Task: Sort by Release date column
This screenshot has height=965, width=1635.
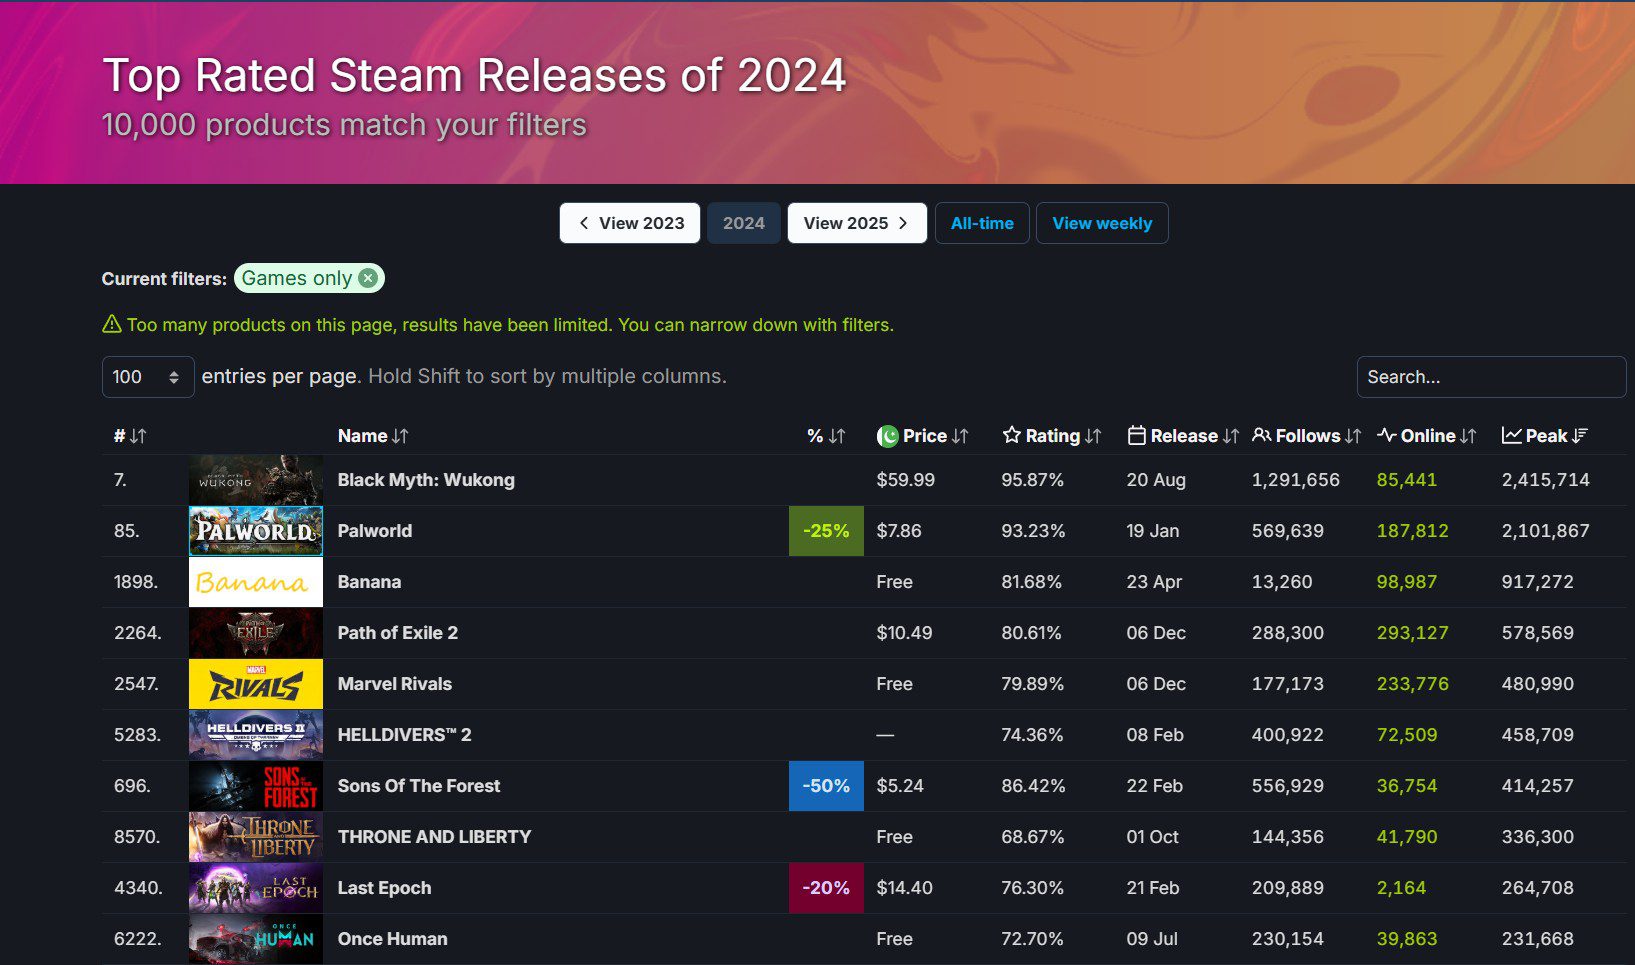Action: pyautogui.click(x=1182, y=436)
